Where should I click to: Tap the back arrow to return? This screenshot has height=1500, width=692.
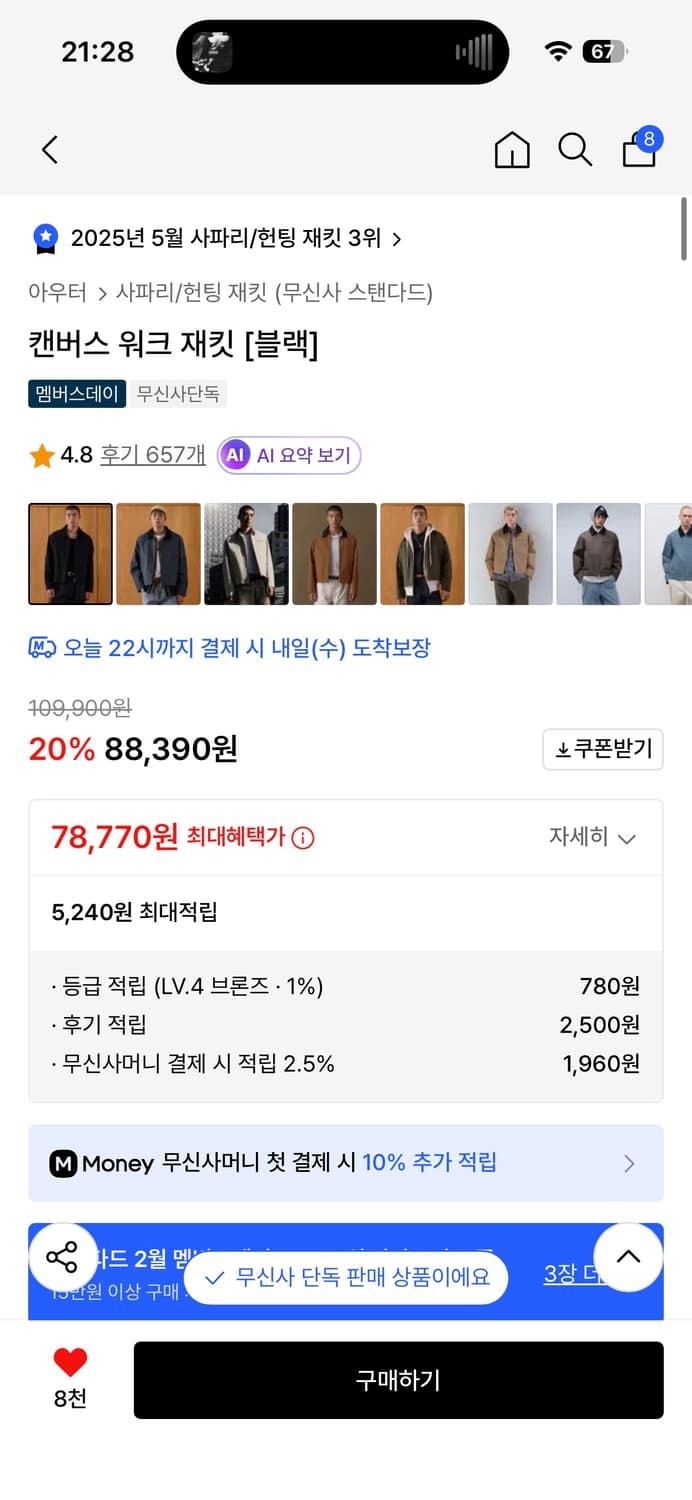point(49,149)
